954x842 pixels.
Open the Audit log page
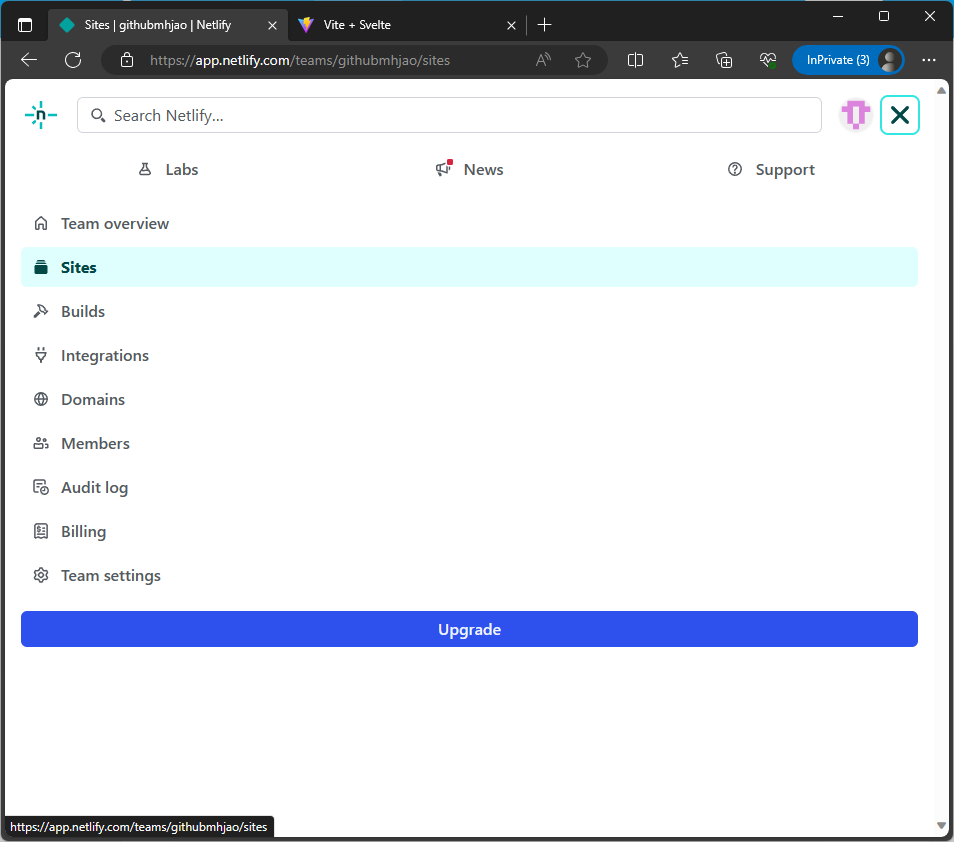(x=469, y=487)
